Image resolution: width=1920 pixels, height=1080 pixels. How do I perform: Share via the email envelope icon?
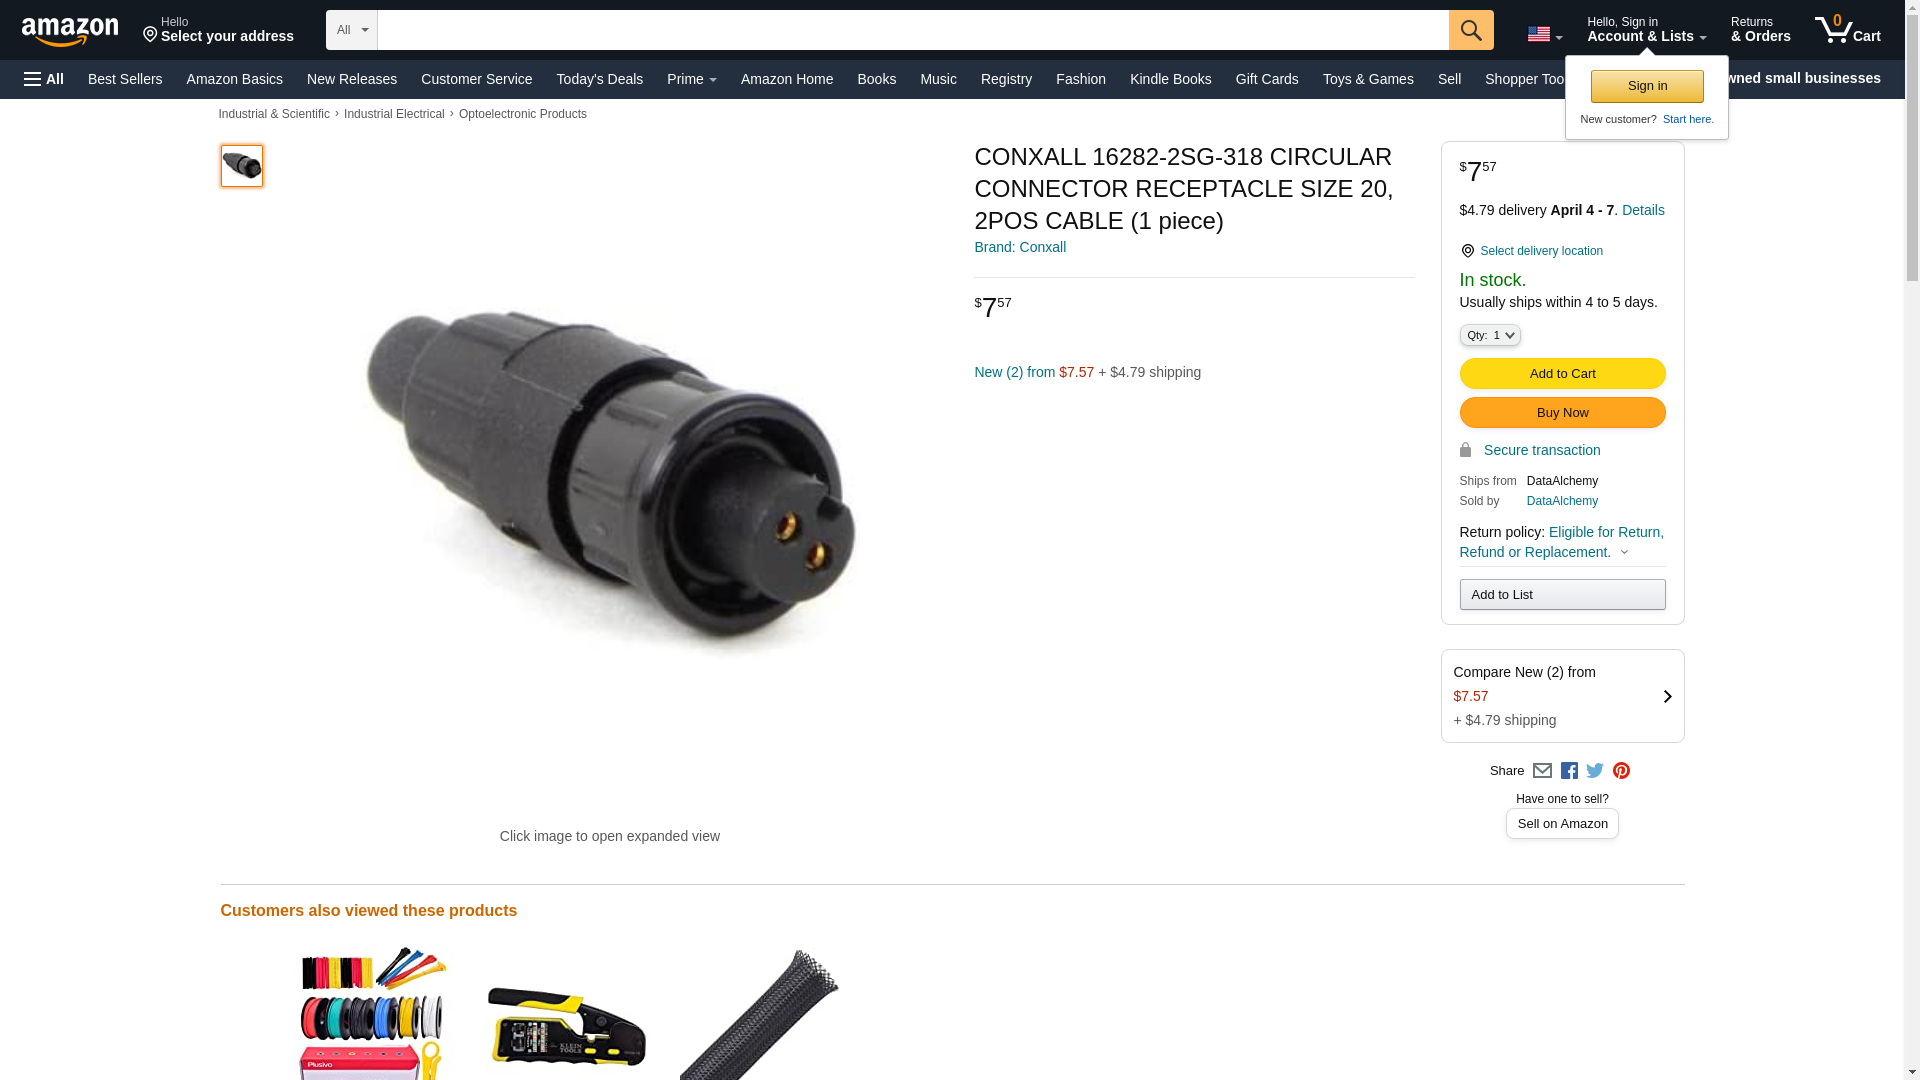[1542, 771]
